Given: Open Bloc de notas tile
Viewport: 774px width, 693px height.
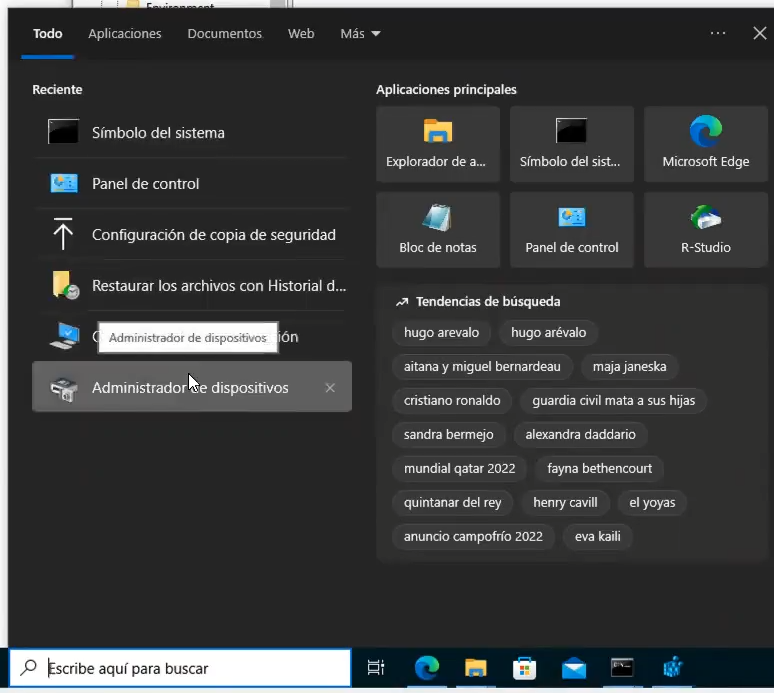Looking at the screenshot, I should click(438, 230).
